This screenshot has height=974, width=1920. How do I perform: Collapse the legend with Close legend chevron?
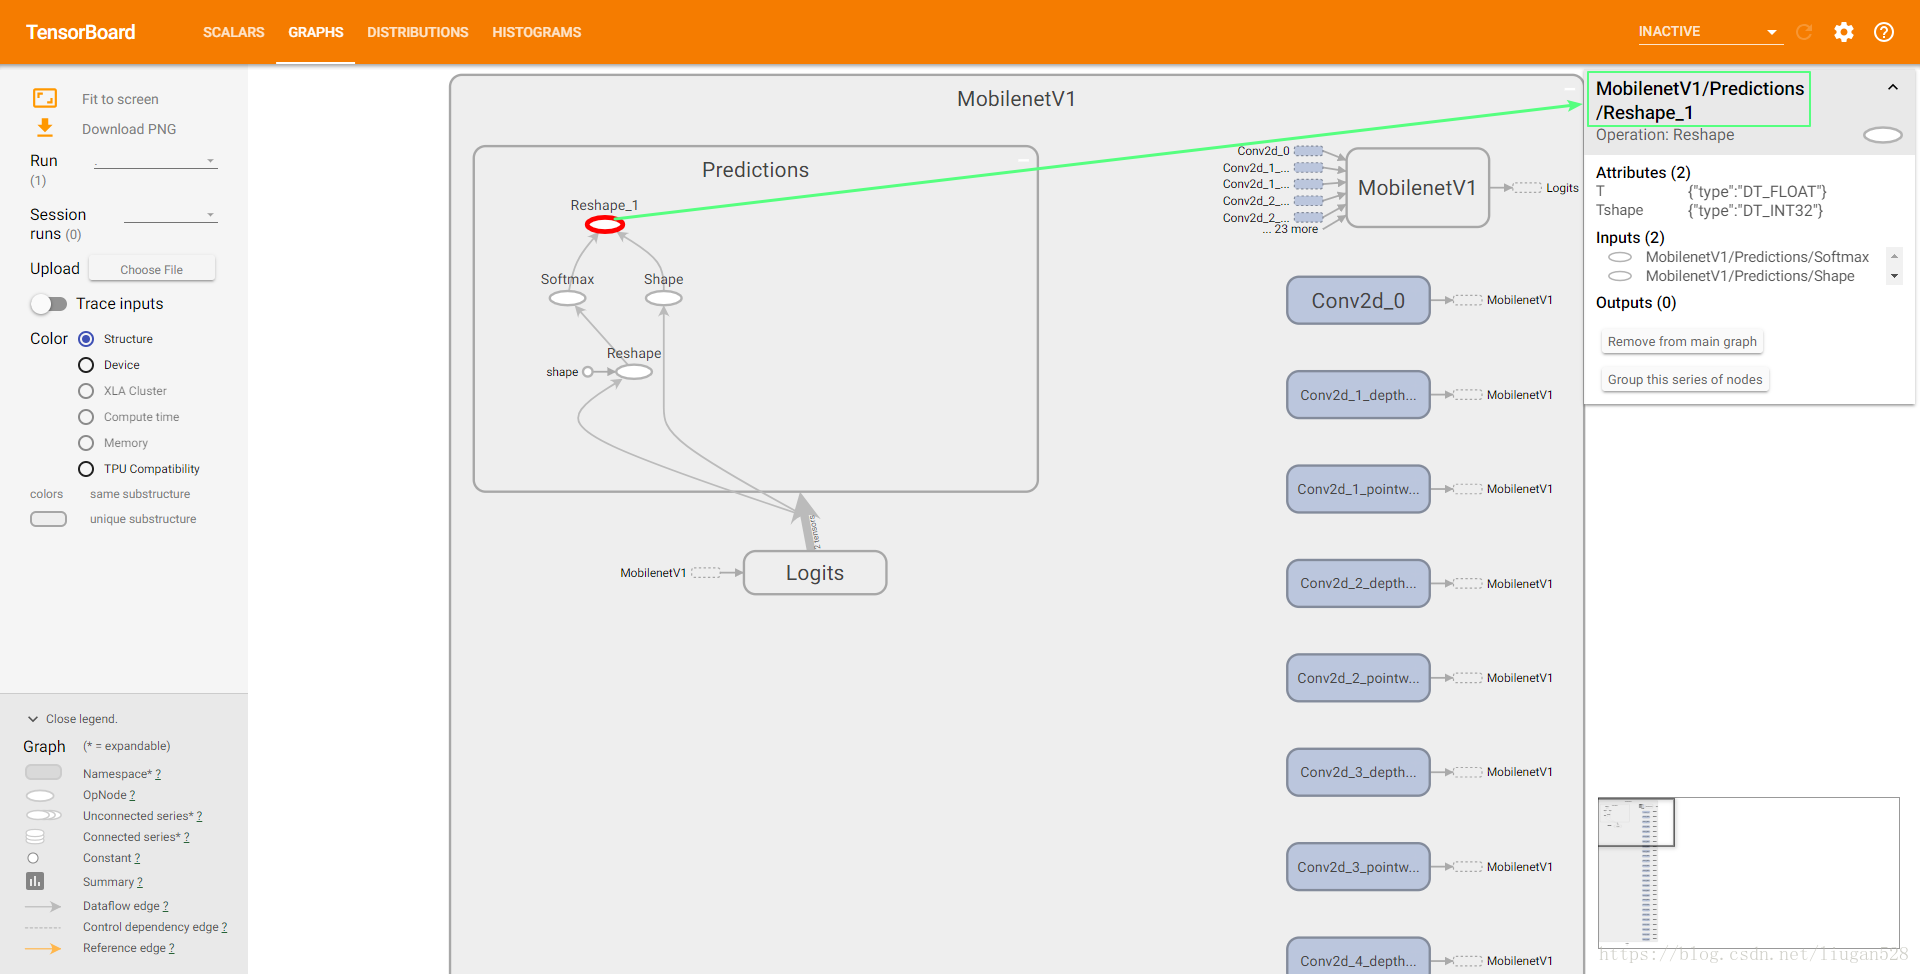[x=33, y=719]
